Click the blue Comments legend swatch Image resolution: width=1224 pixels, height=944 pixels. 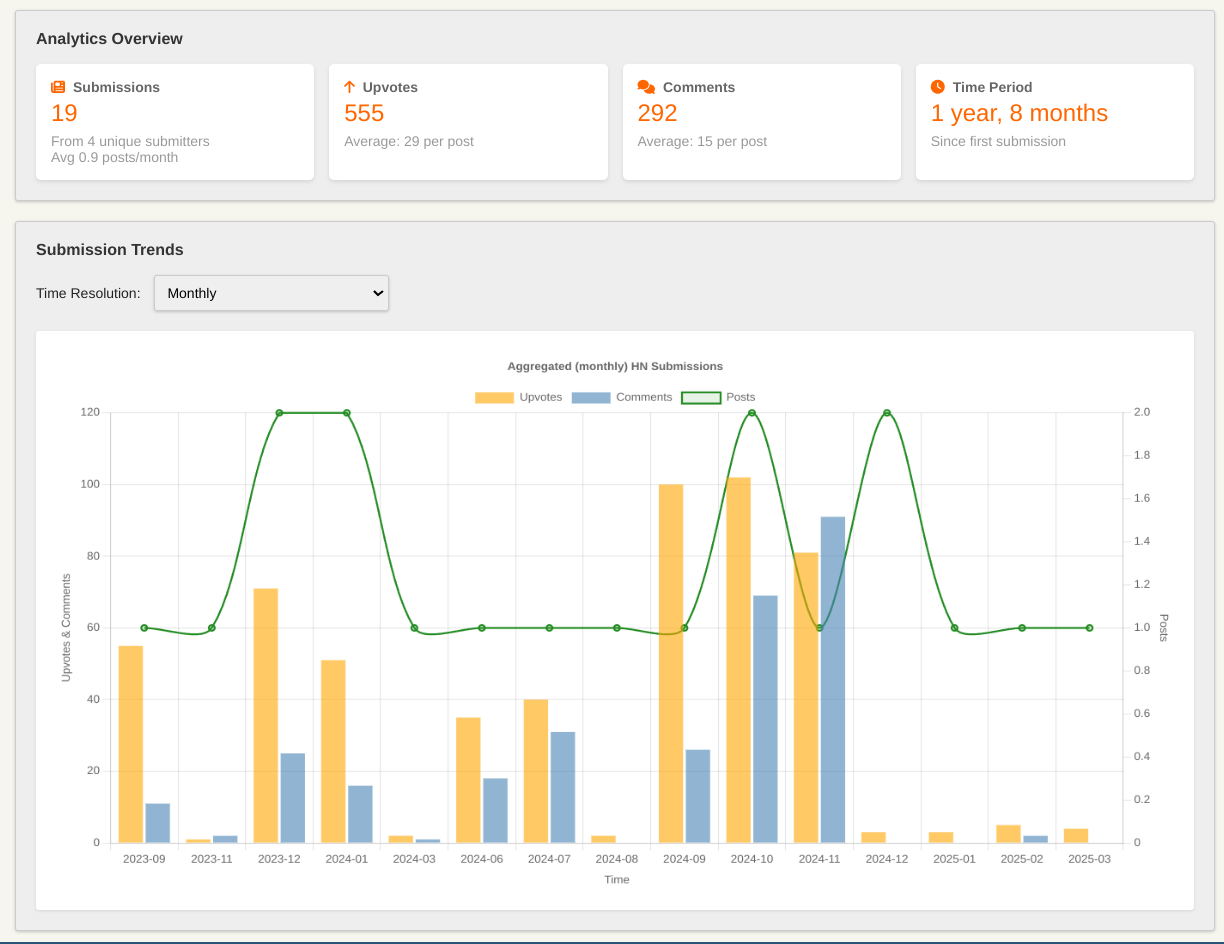tap(591, 397)
